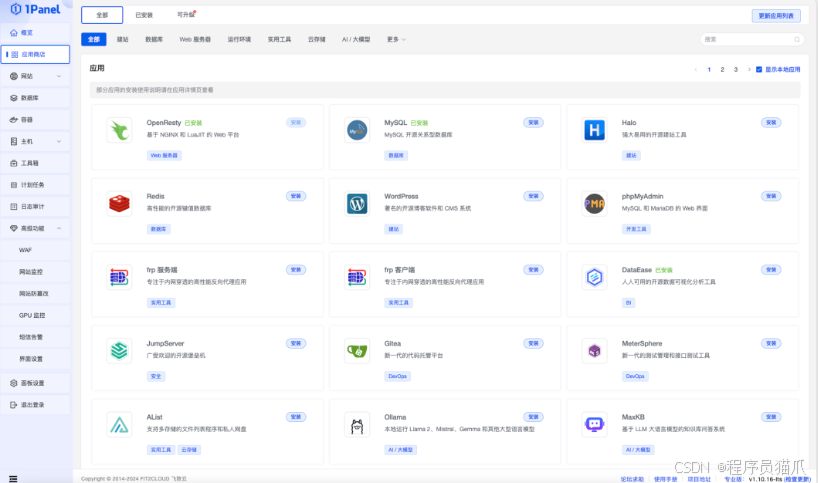The image size is (818, 483).
Task: Open the JumpServer app icon
Action: pyautogui.click(x=119, y=351)
